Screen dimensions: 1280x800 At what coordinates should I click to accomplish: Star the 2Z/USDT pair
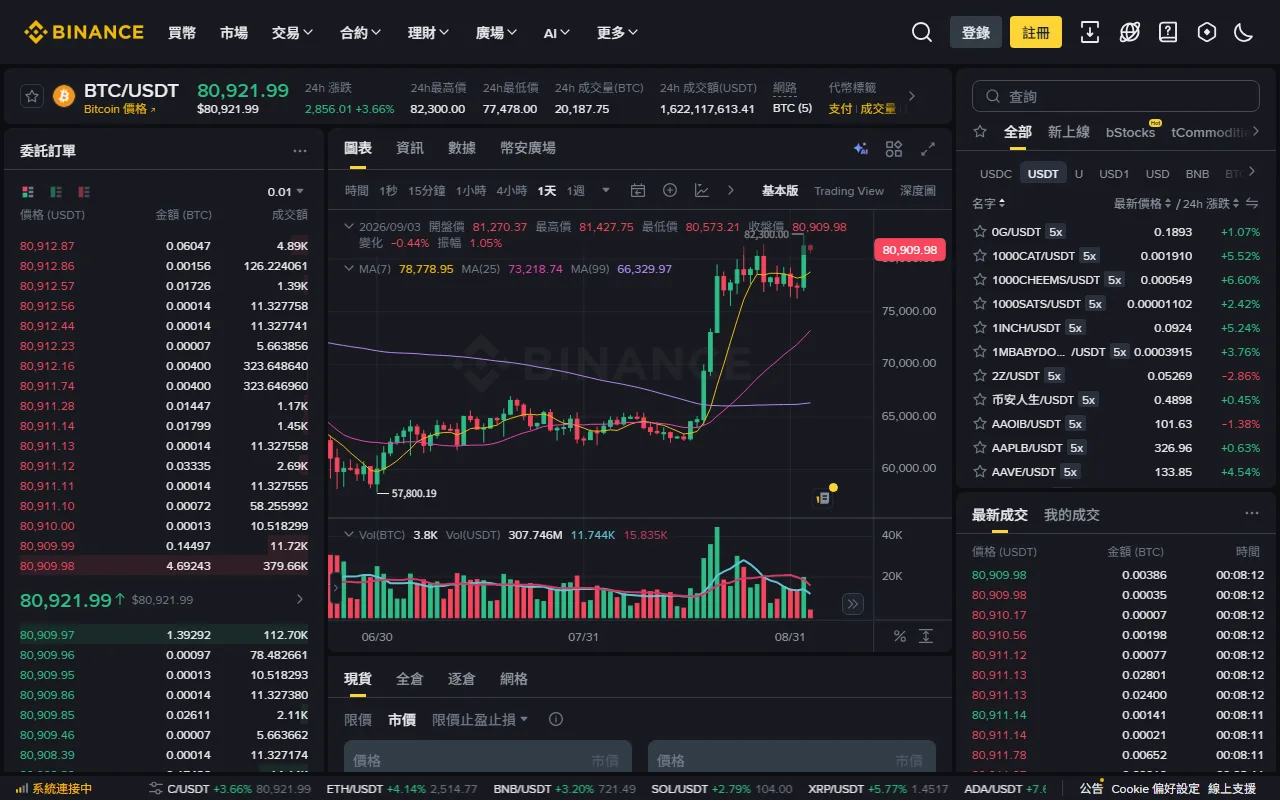point(980,376)
